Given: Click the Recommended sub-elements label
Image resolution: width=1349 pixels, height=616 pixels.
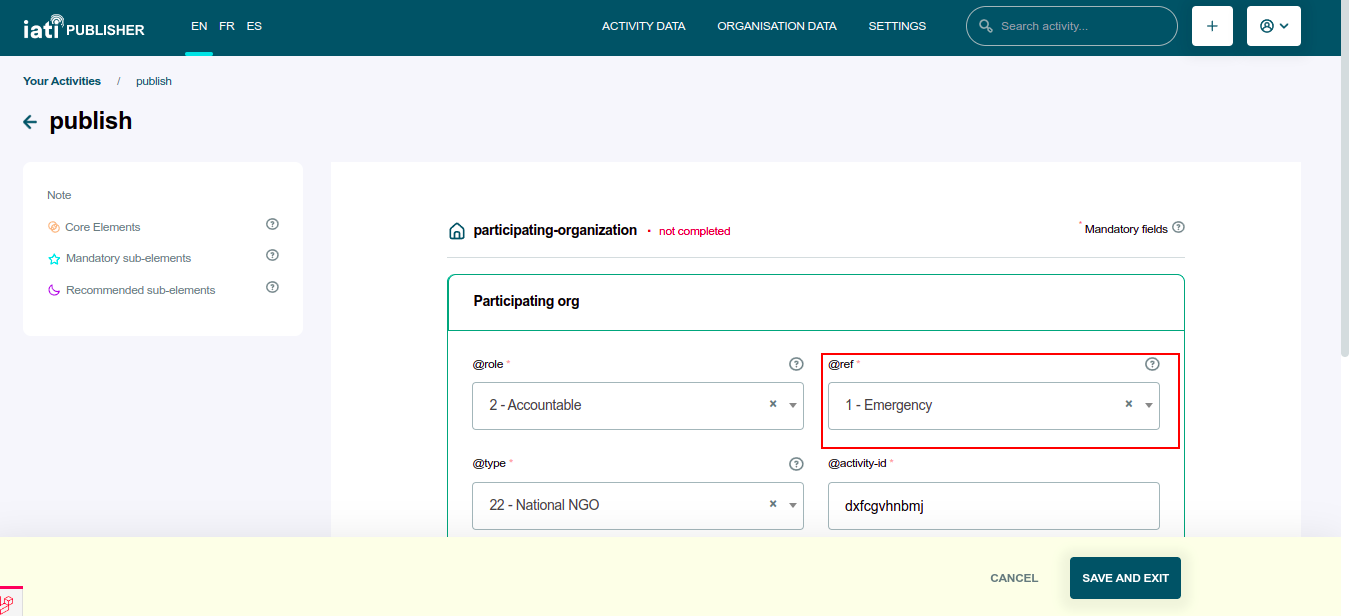Looking at the screenshot, I should point(140,290).
